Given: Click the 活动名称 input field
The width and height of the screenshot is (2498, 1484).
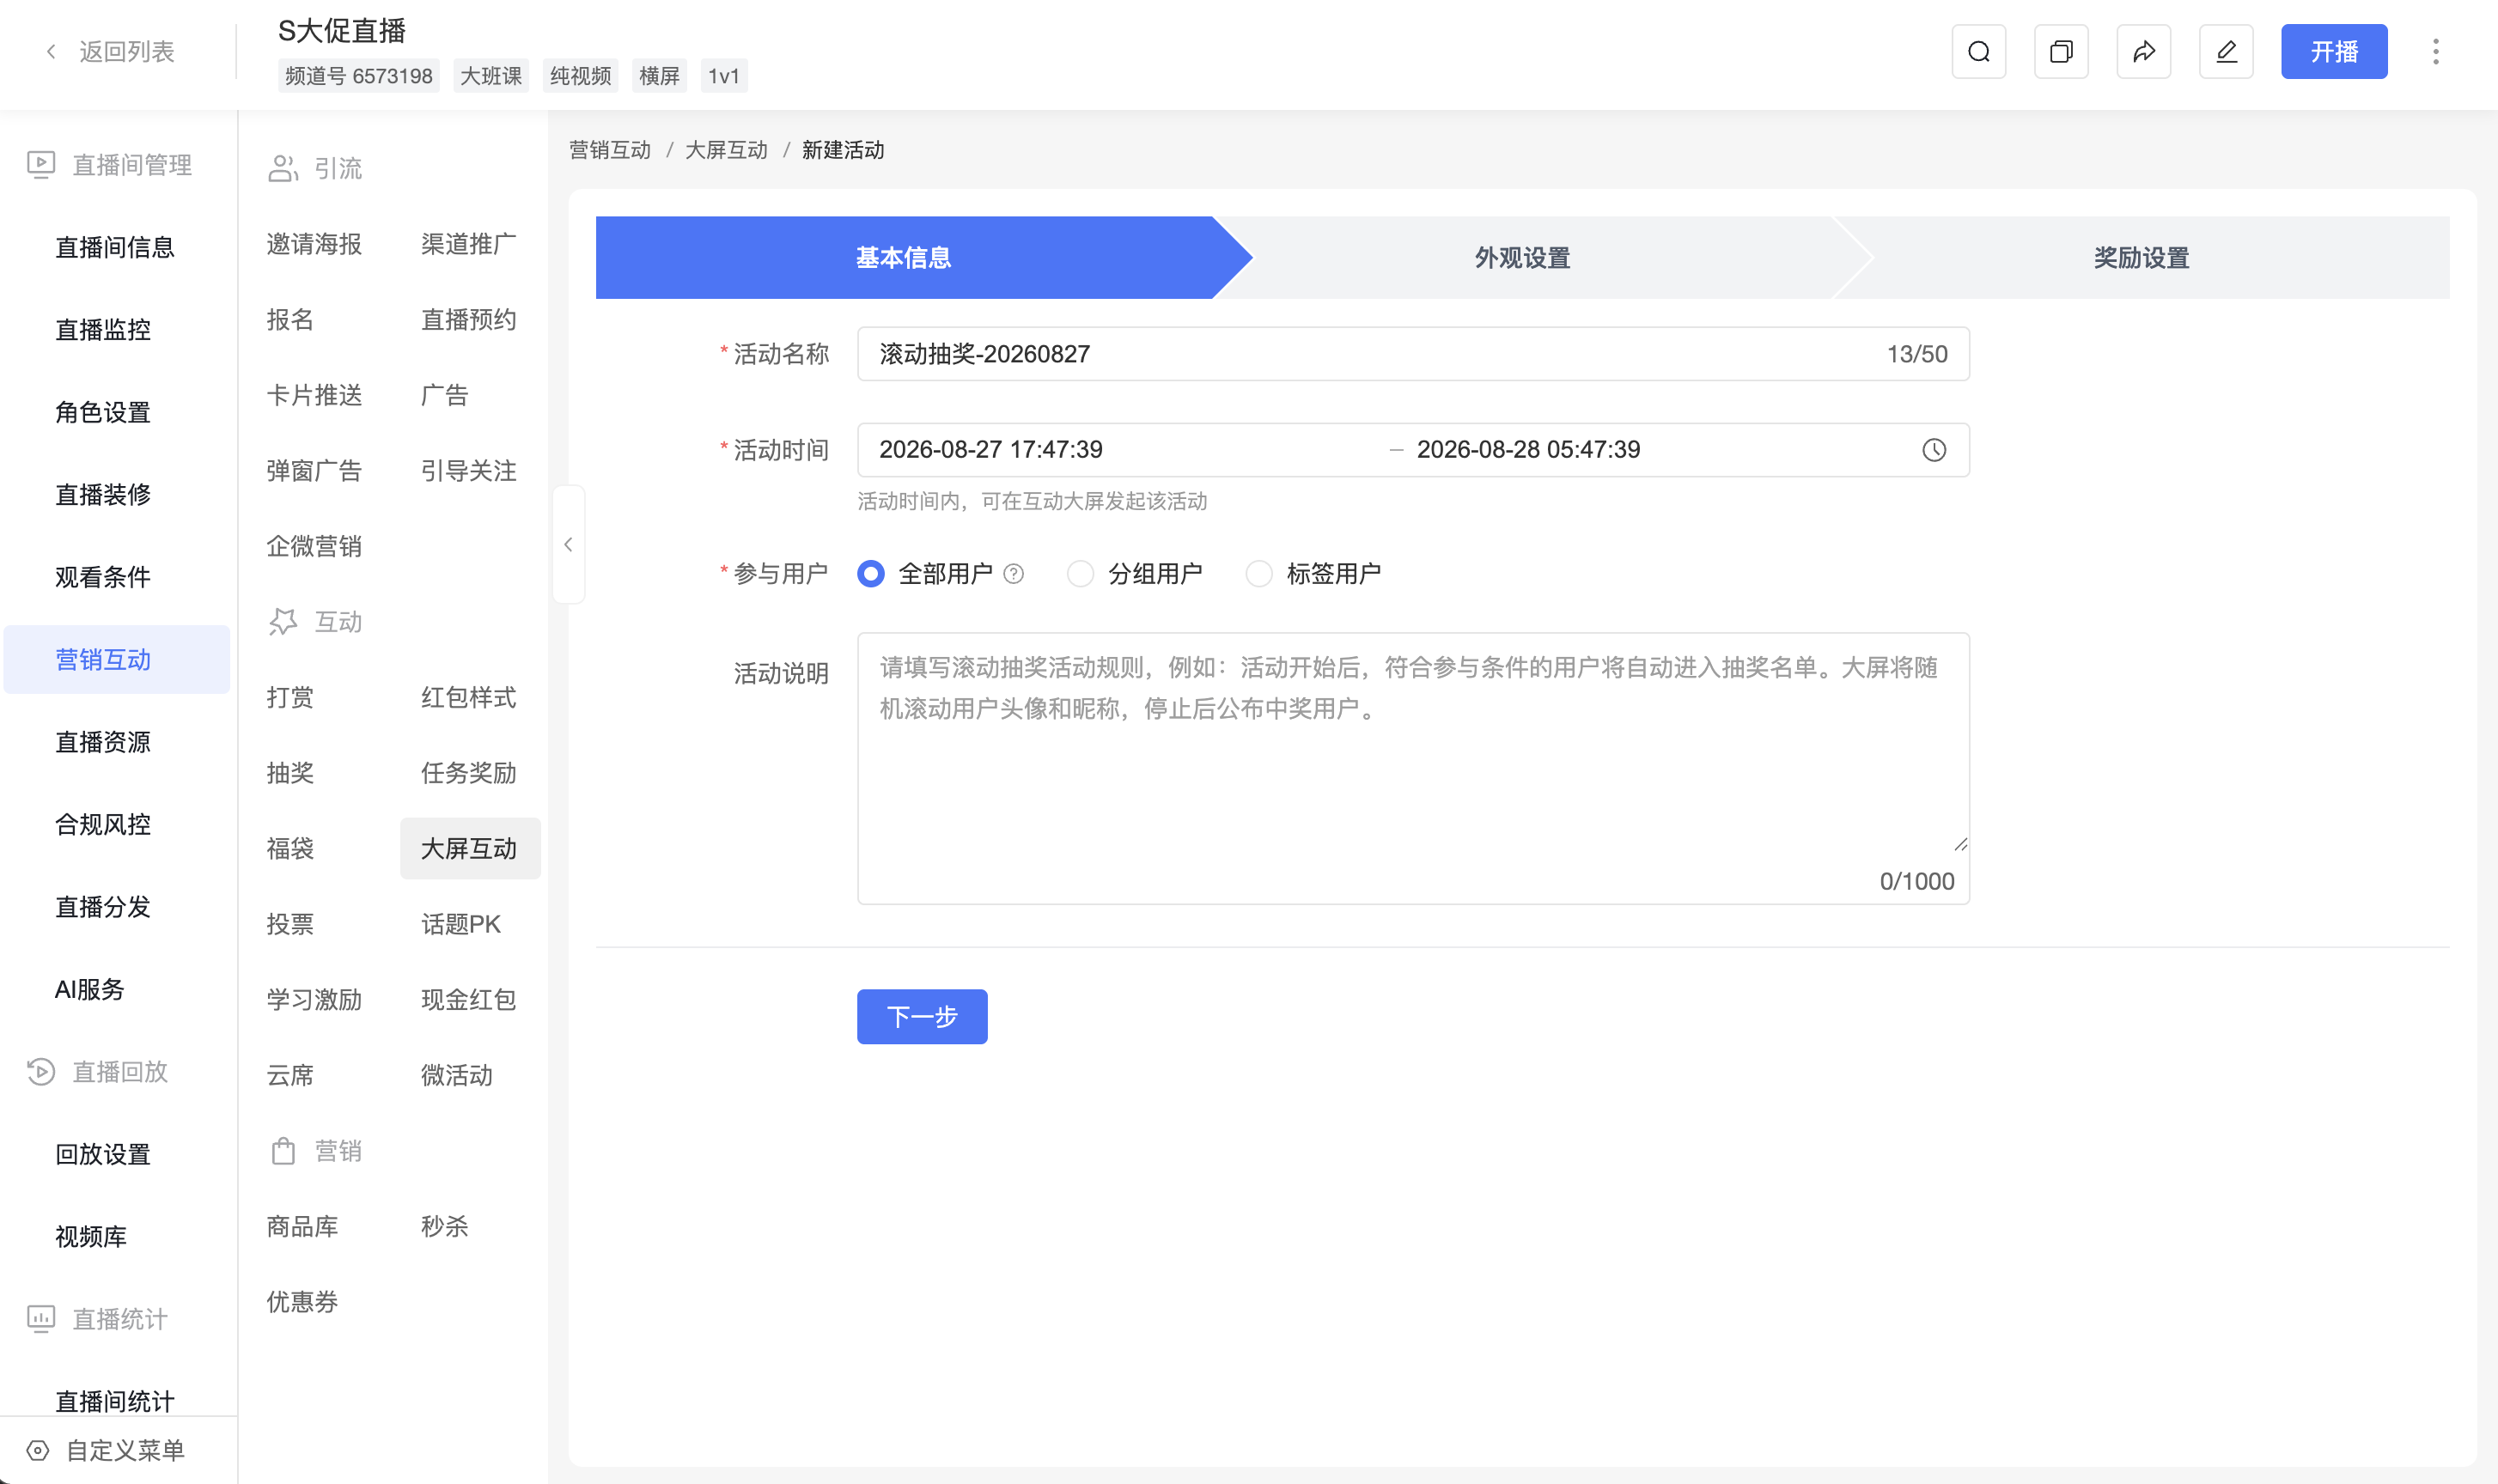Looking at the screenshot, I should point(1413,353).
